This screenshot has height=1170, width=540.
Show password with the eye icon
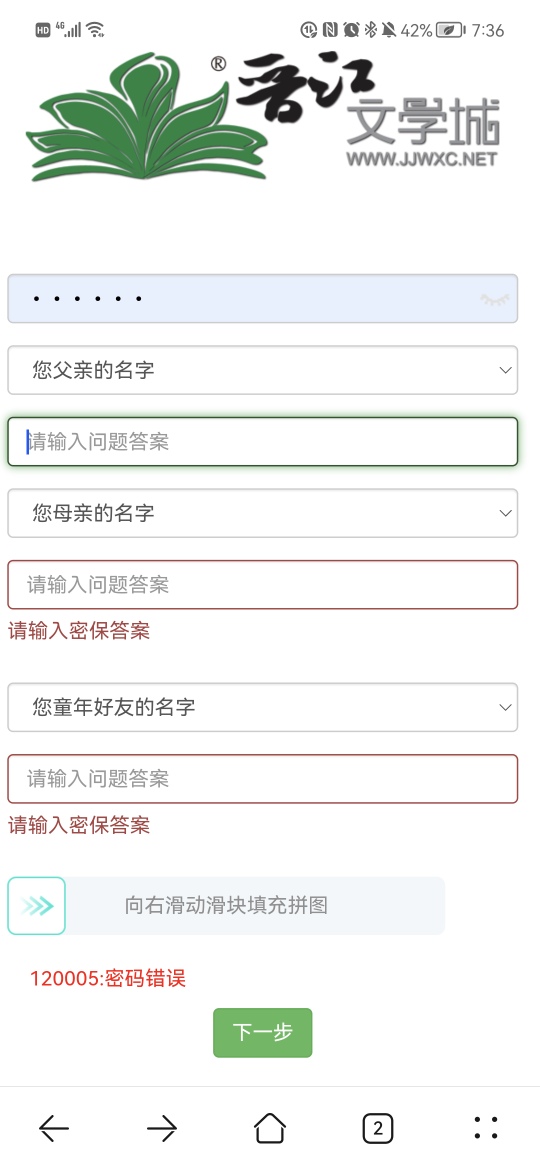[495, 299]
